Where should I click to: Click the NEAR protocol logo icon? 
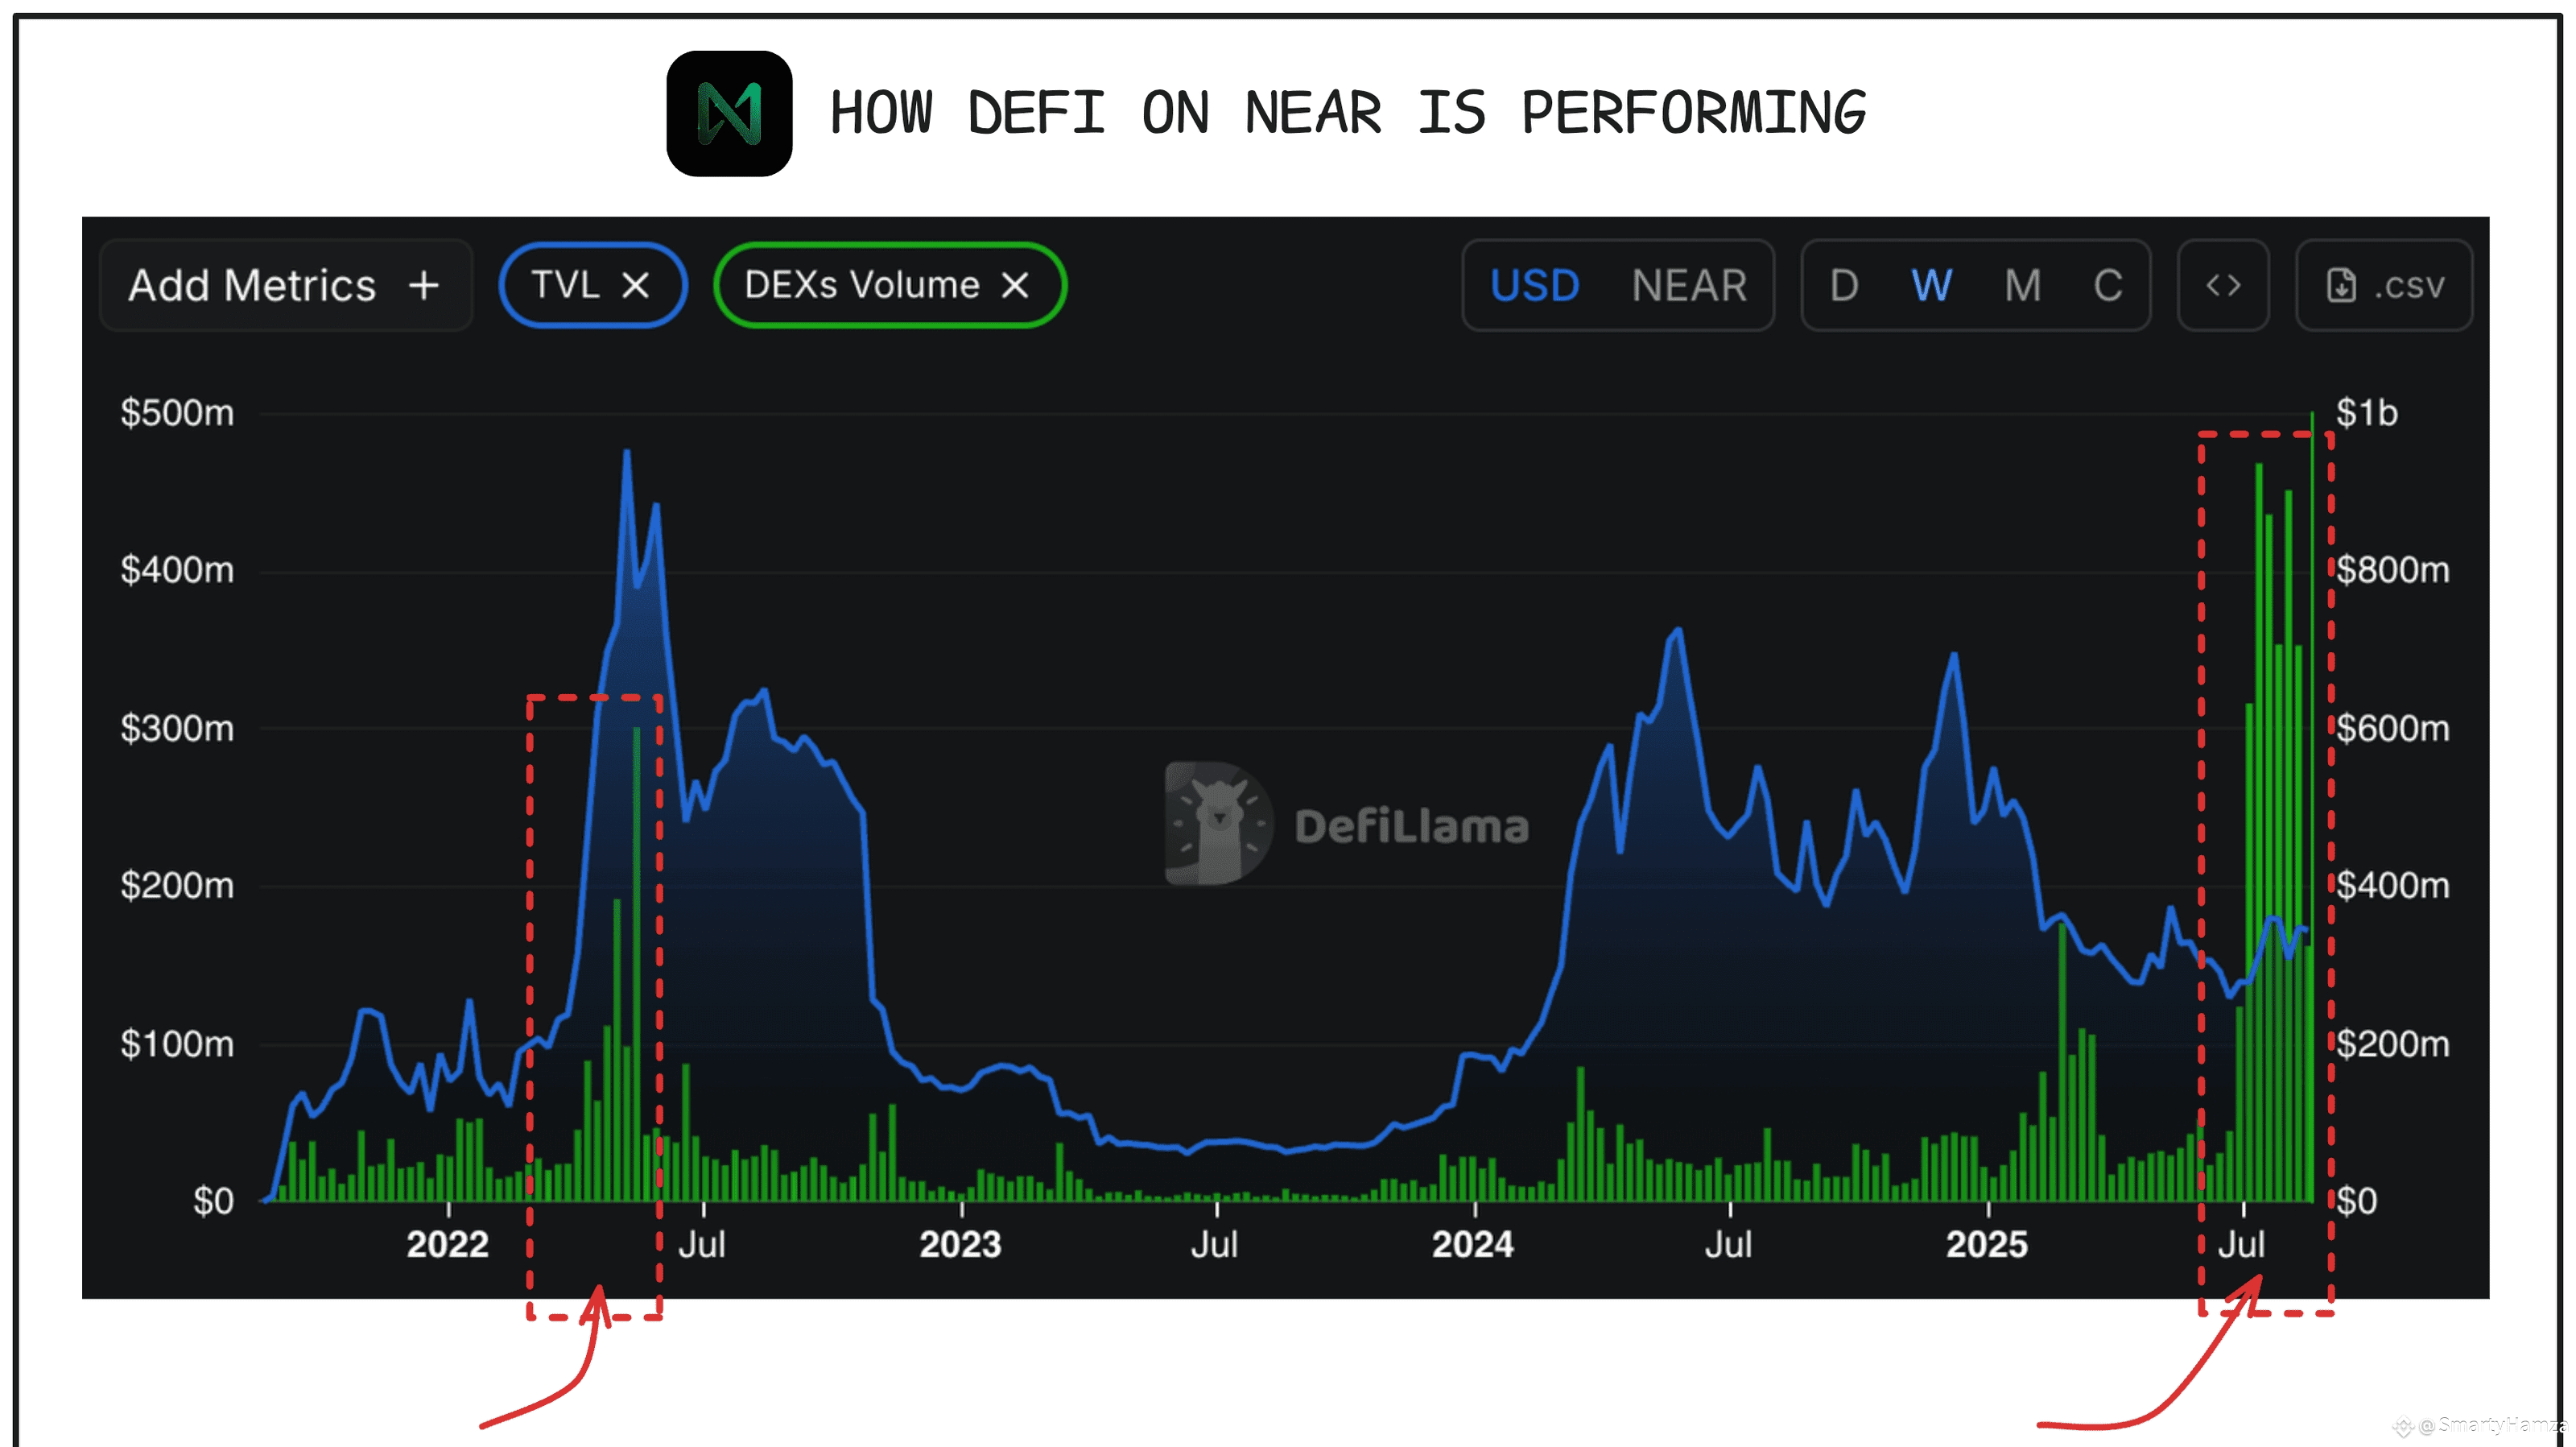(729, 113)
